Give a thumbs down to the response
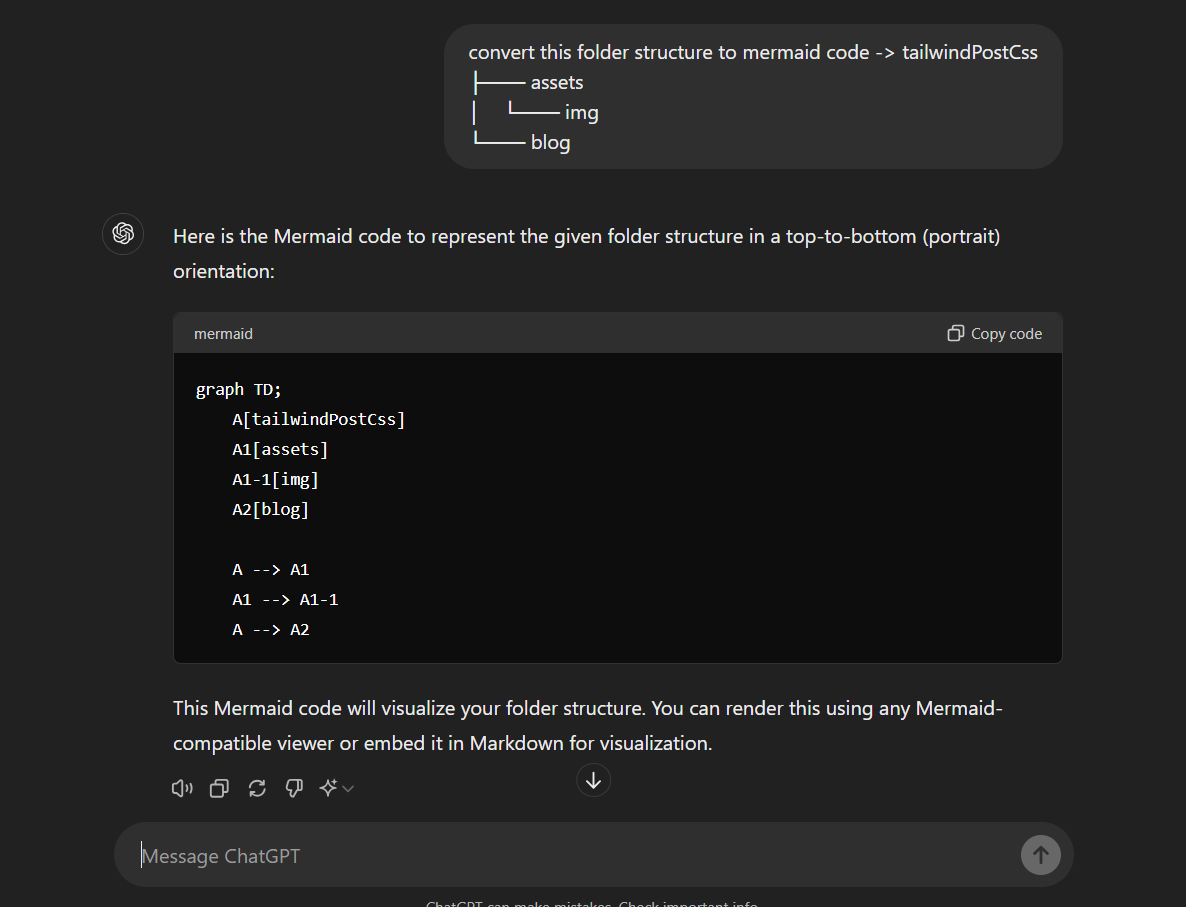1186x907 pixels. pyautogui.click(x=294, y=788)
